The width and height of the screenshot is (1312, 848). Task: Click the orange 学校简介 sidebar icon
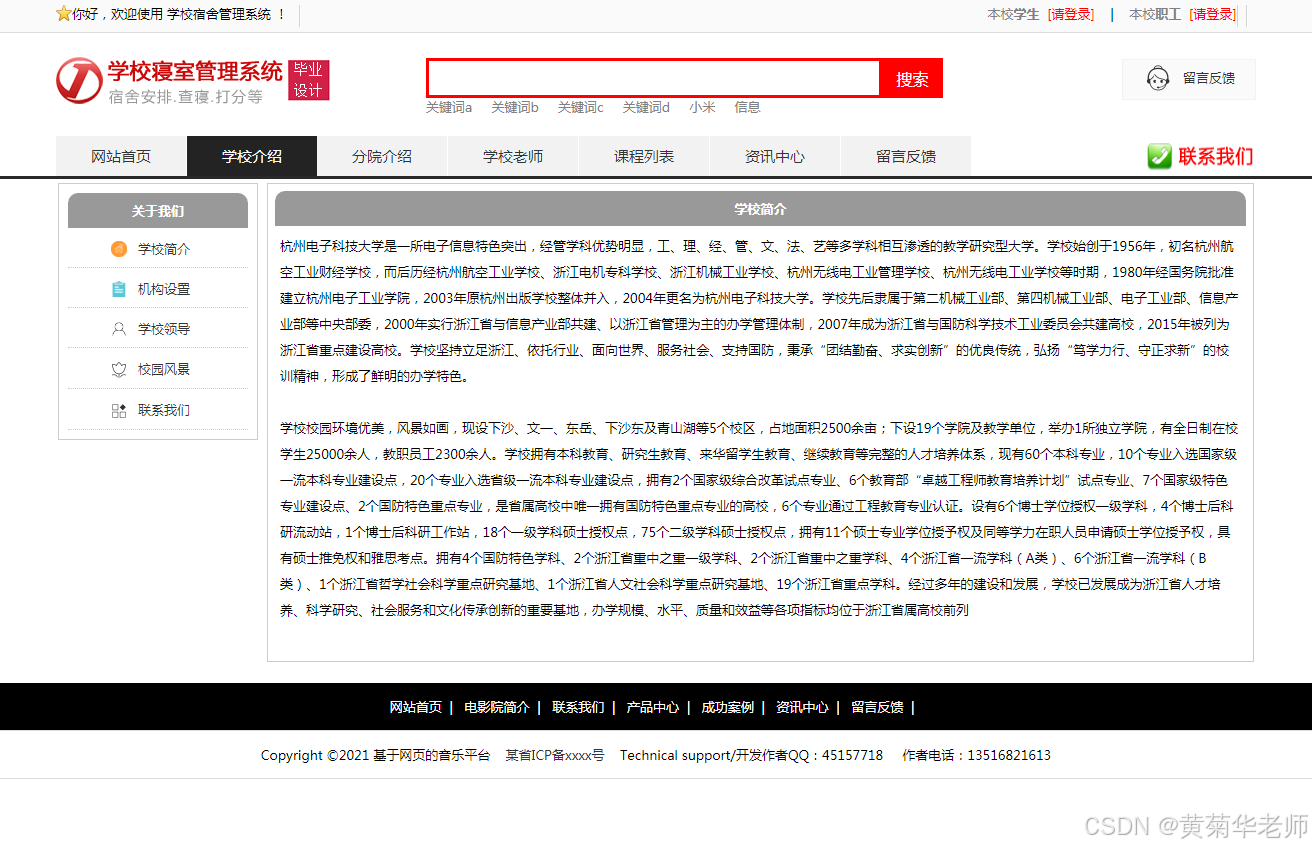[x=119, y=248]
